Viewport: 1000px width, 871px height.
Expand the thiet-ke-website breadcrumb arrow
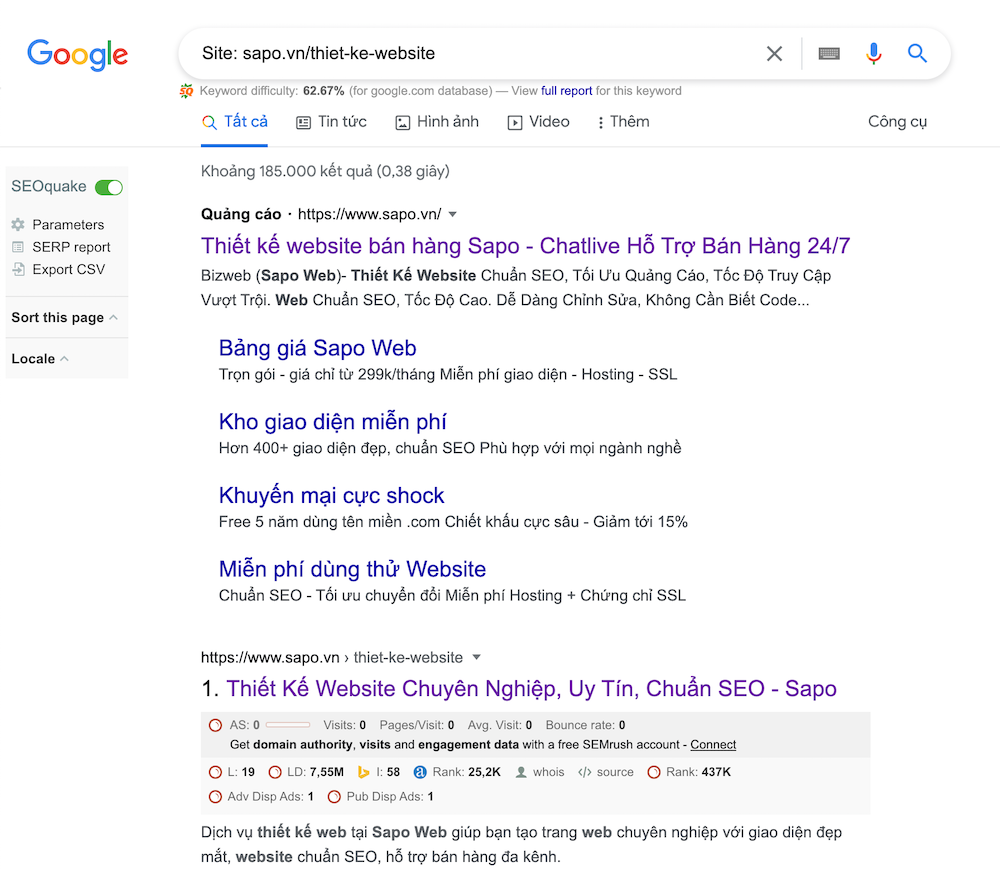coord(477,657)
